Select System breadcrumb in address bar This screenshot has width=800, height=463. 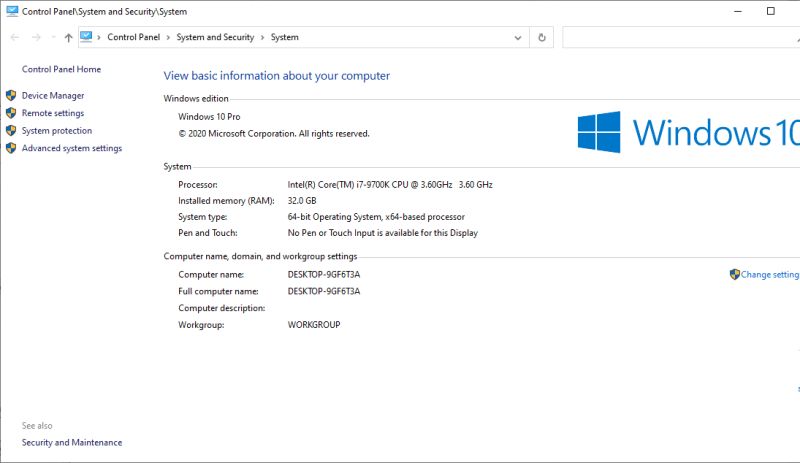tap(285, 37)
